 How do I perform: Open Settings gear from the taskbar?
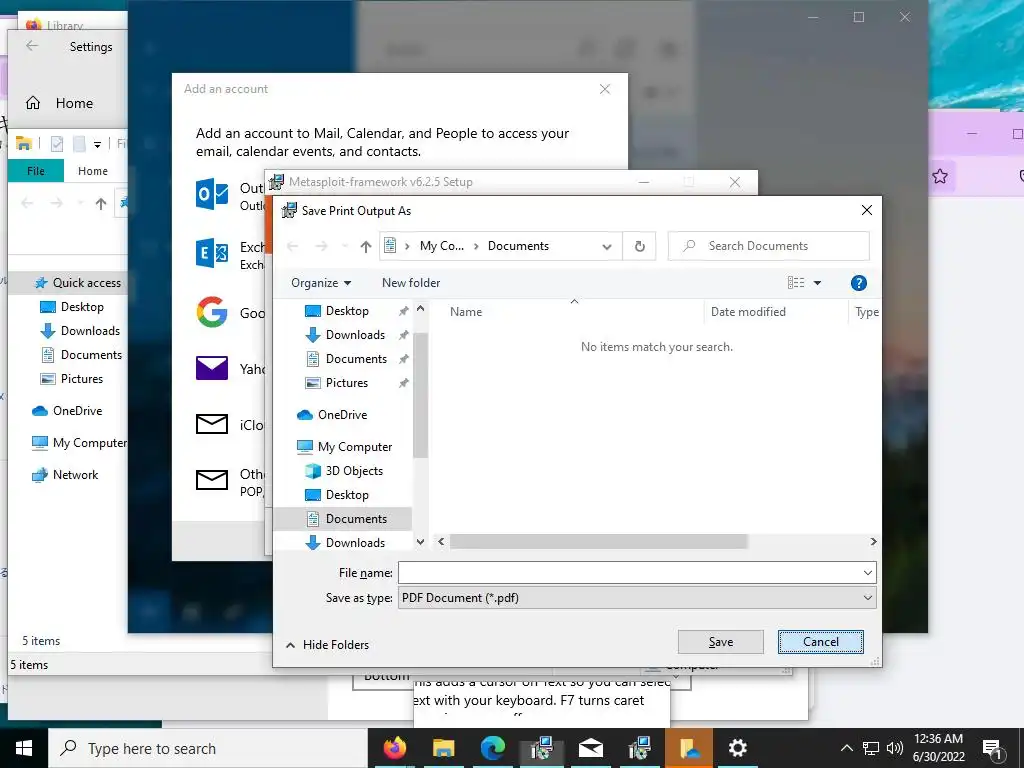[737, 748]
